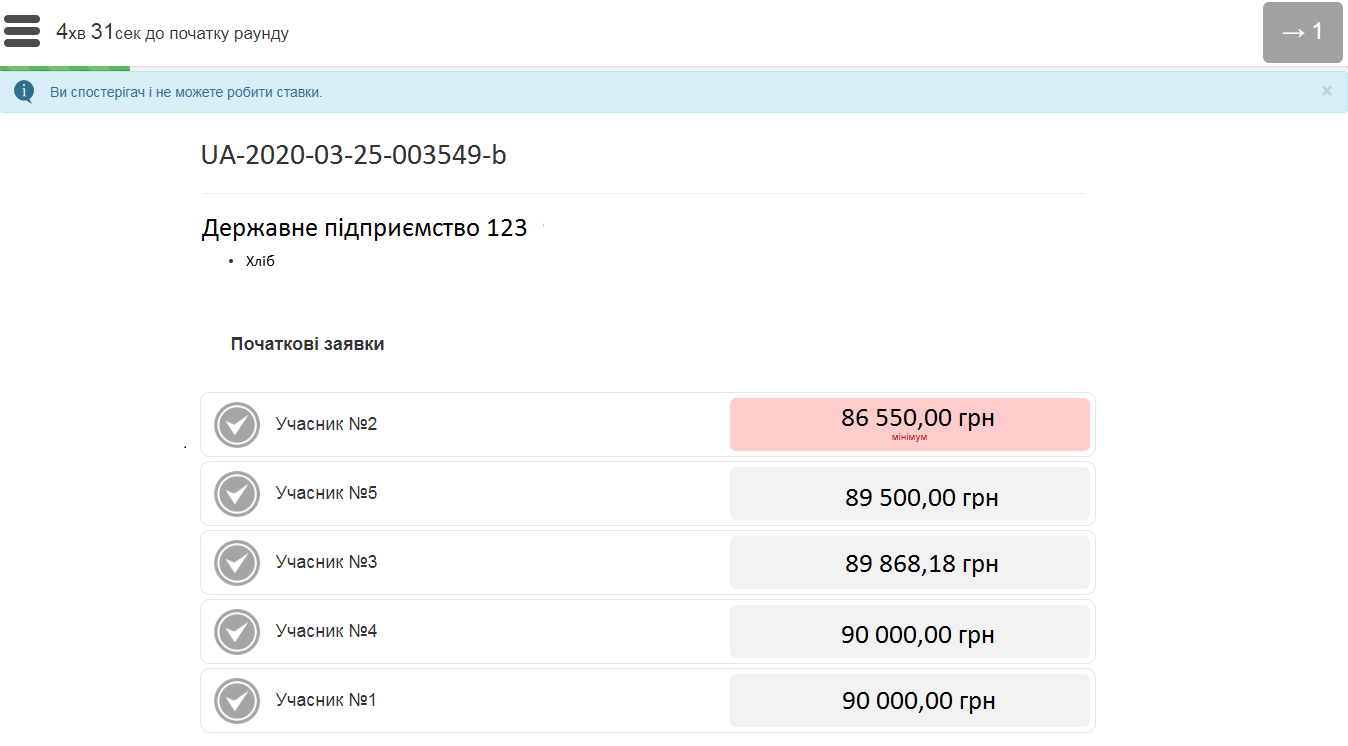Click checkmark icon for Учасник №3
The image size is (1348, 746).
point(237,563)
